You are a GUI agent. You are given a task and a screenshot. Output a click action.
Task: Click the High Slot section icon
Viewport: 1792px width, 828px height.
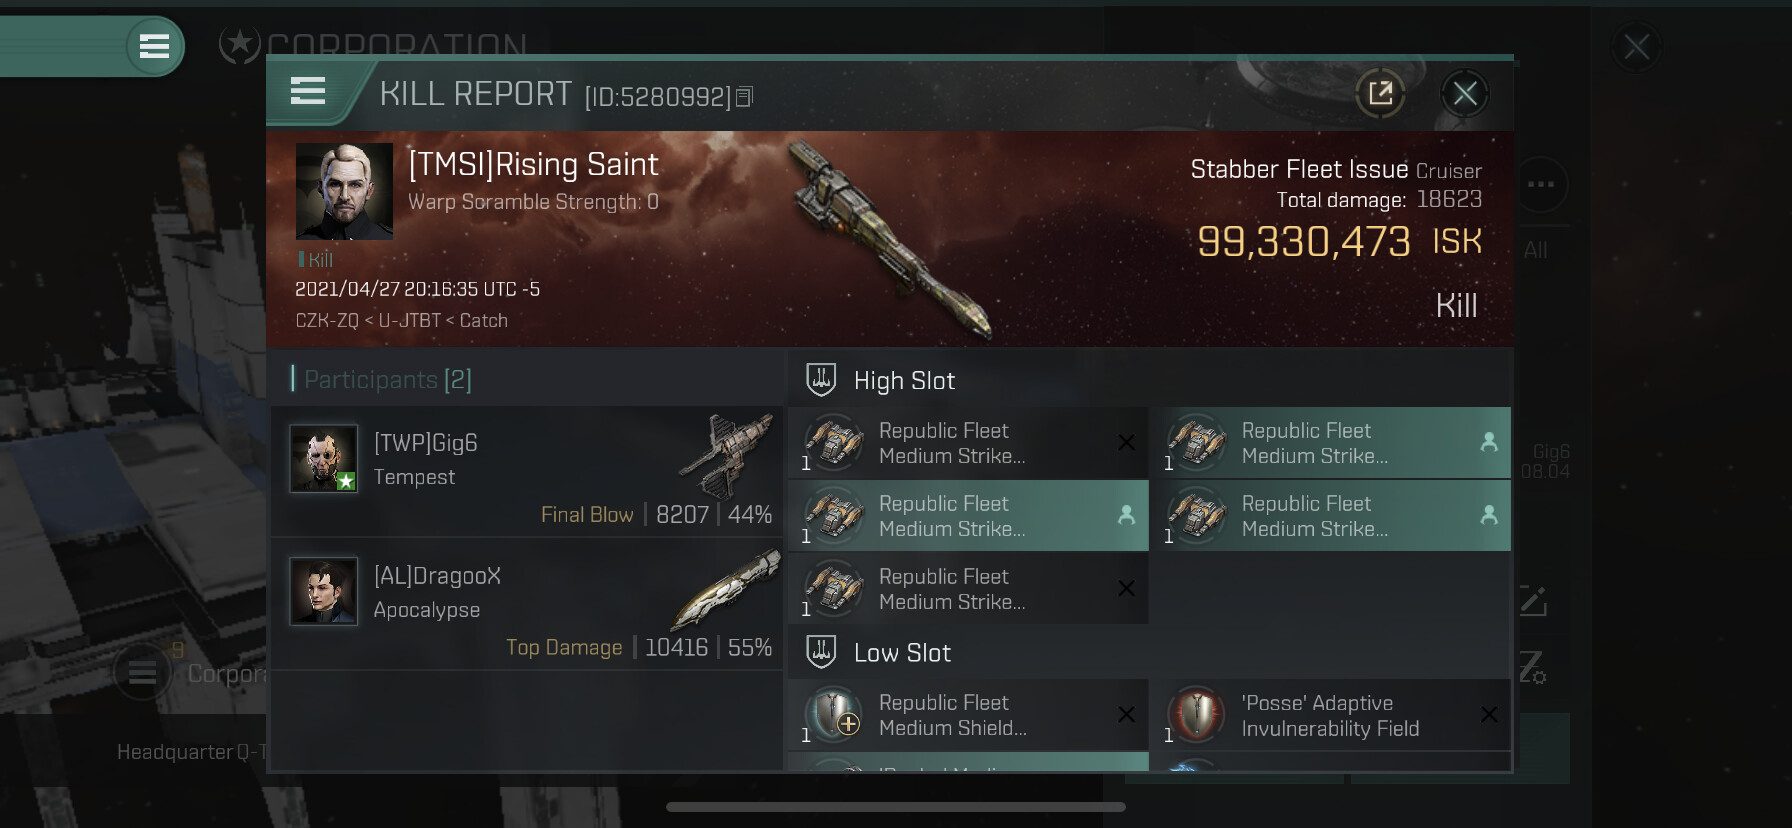coord(821,379)
